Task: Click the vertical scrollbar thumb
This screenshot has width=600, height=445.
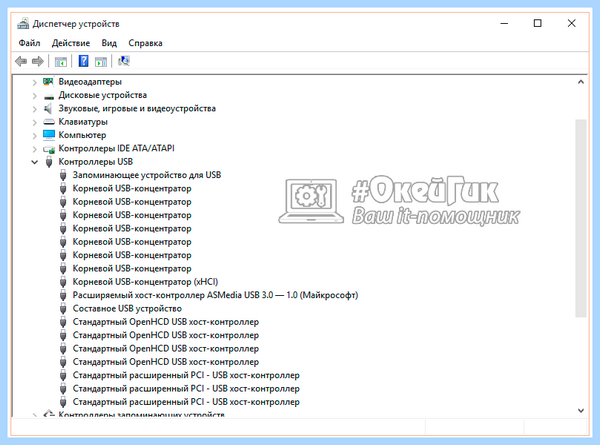Action: coord(581,218)
